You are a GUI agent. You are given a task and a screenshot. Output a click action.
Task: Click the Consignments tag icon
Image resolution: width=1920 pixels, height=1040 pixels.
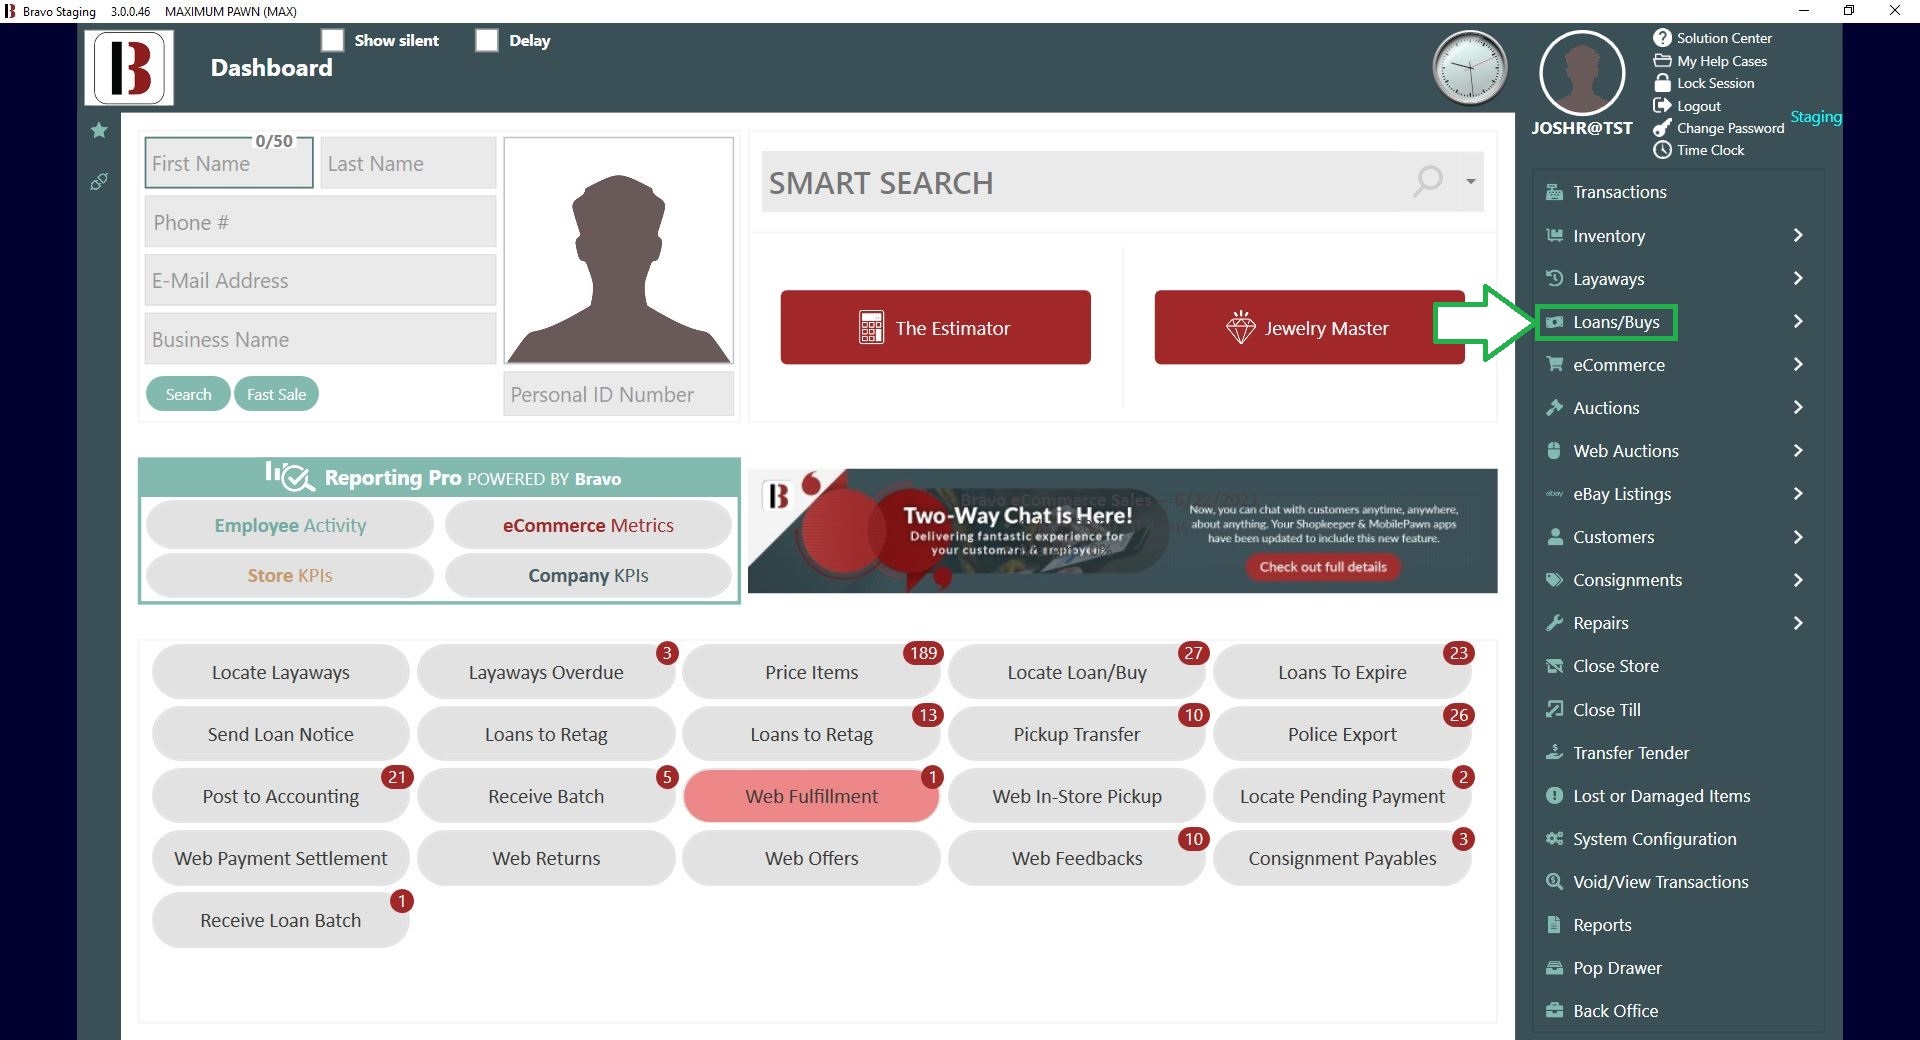[x=1554, y=579]
